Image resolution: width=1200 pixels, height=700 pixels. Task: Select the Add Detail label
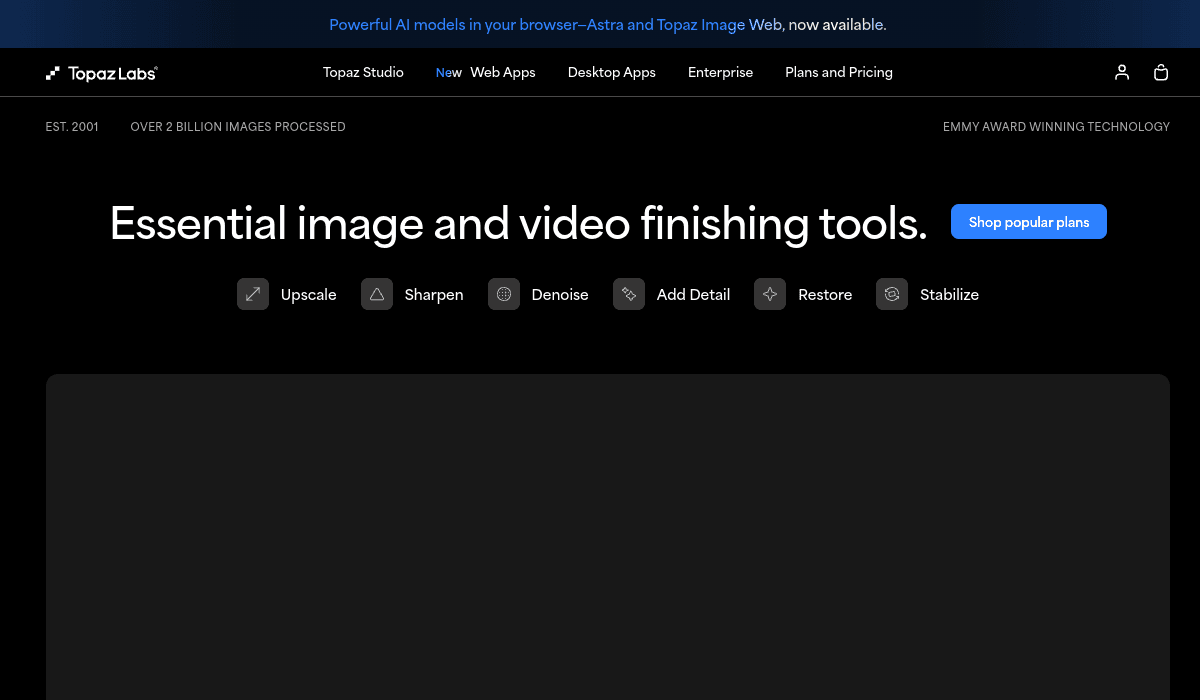(693, 294)
